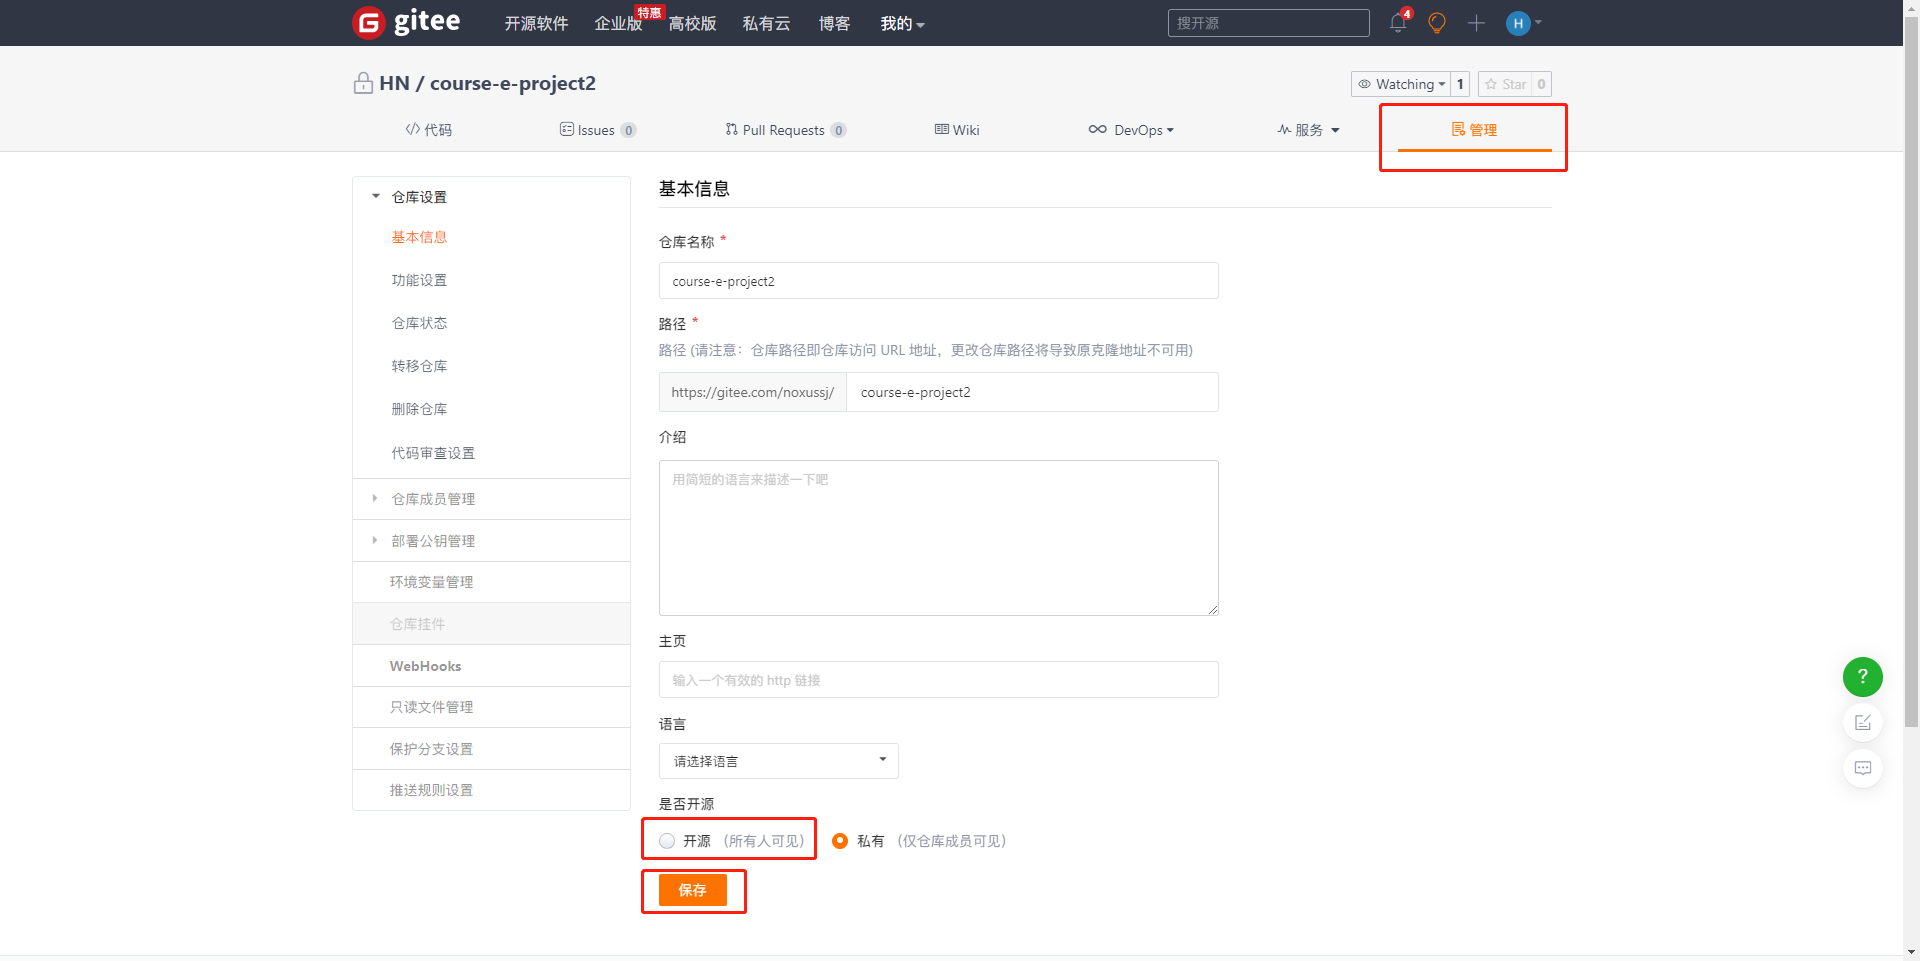The width and height of the screenshot is (1920, 961).
Task: Click the floating feedback edit icon
Action: 1862,723
